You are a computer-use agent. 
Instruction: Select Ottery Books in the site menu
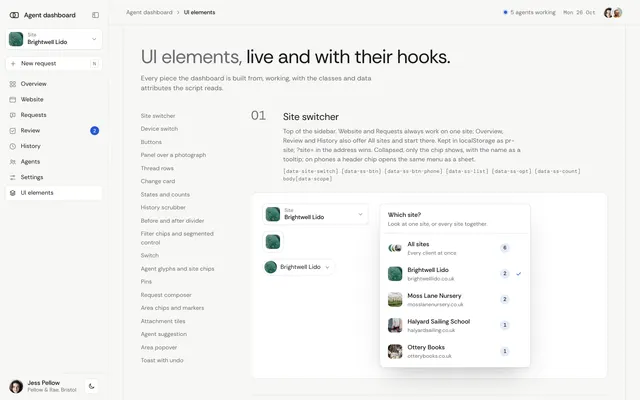[455, 351]
